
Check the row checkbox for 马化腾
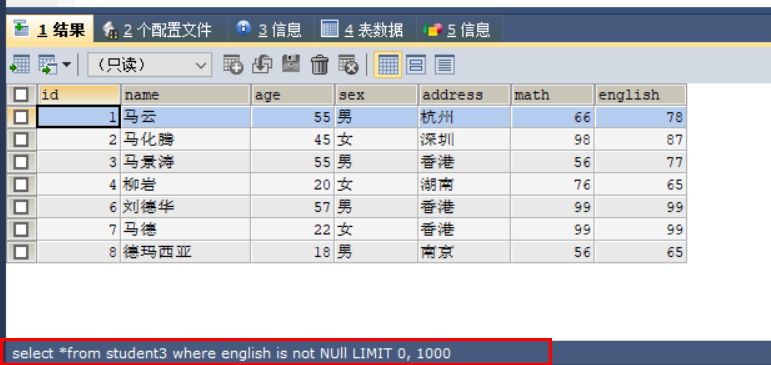(21, 140)
